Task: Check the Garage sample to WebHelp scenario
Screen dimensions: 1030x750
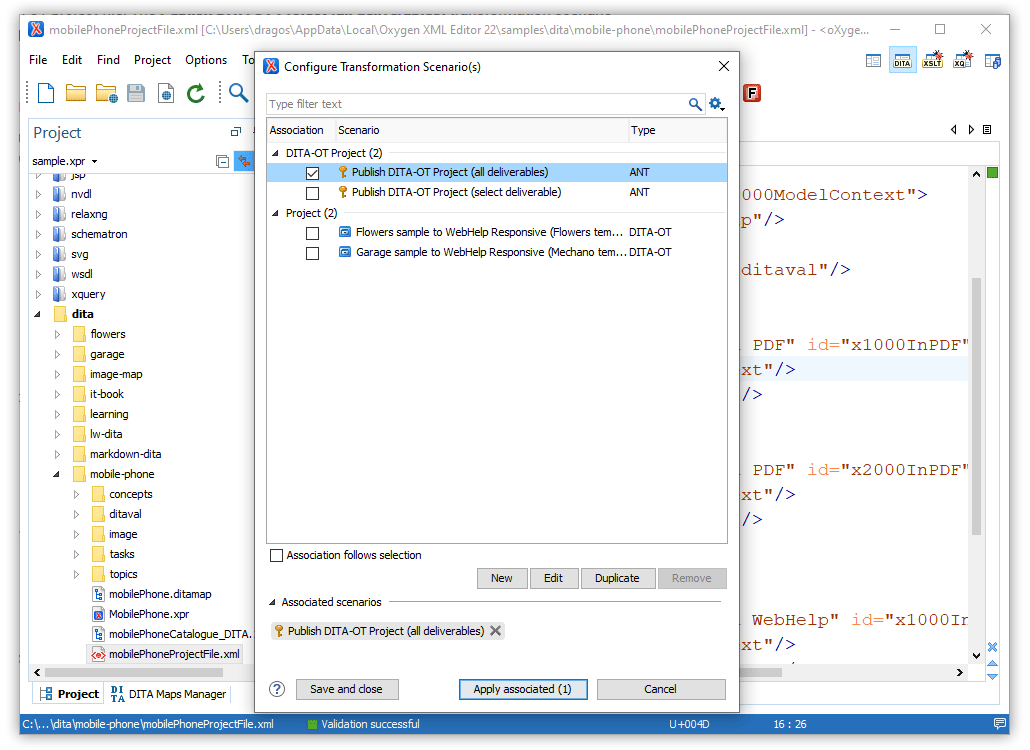Action: (313, 253)
